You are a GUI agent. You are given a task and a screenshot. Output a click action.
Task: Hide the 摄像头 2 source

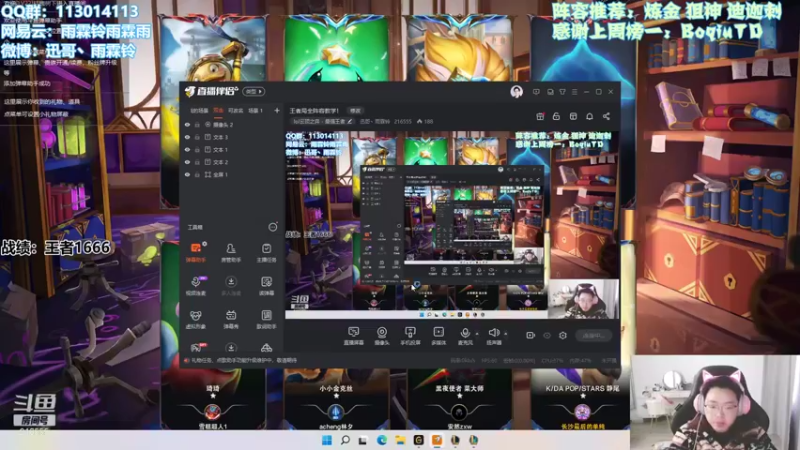coord(187,124)
